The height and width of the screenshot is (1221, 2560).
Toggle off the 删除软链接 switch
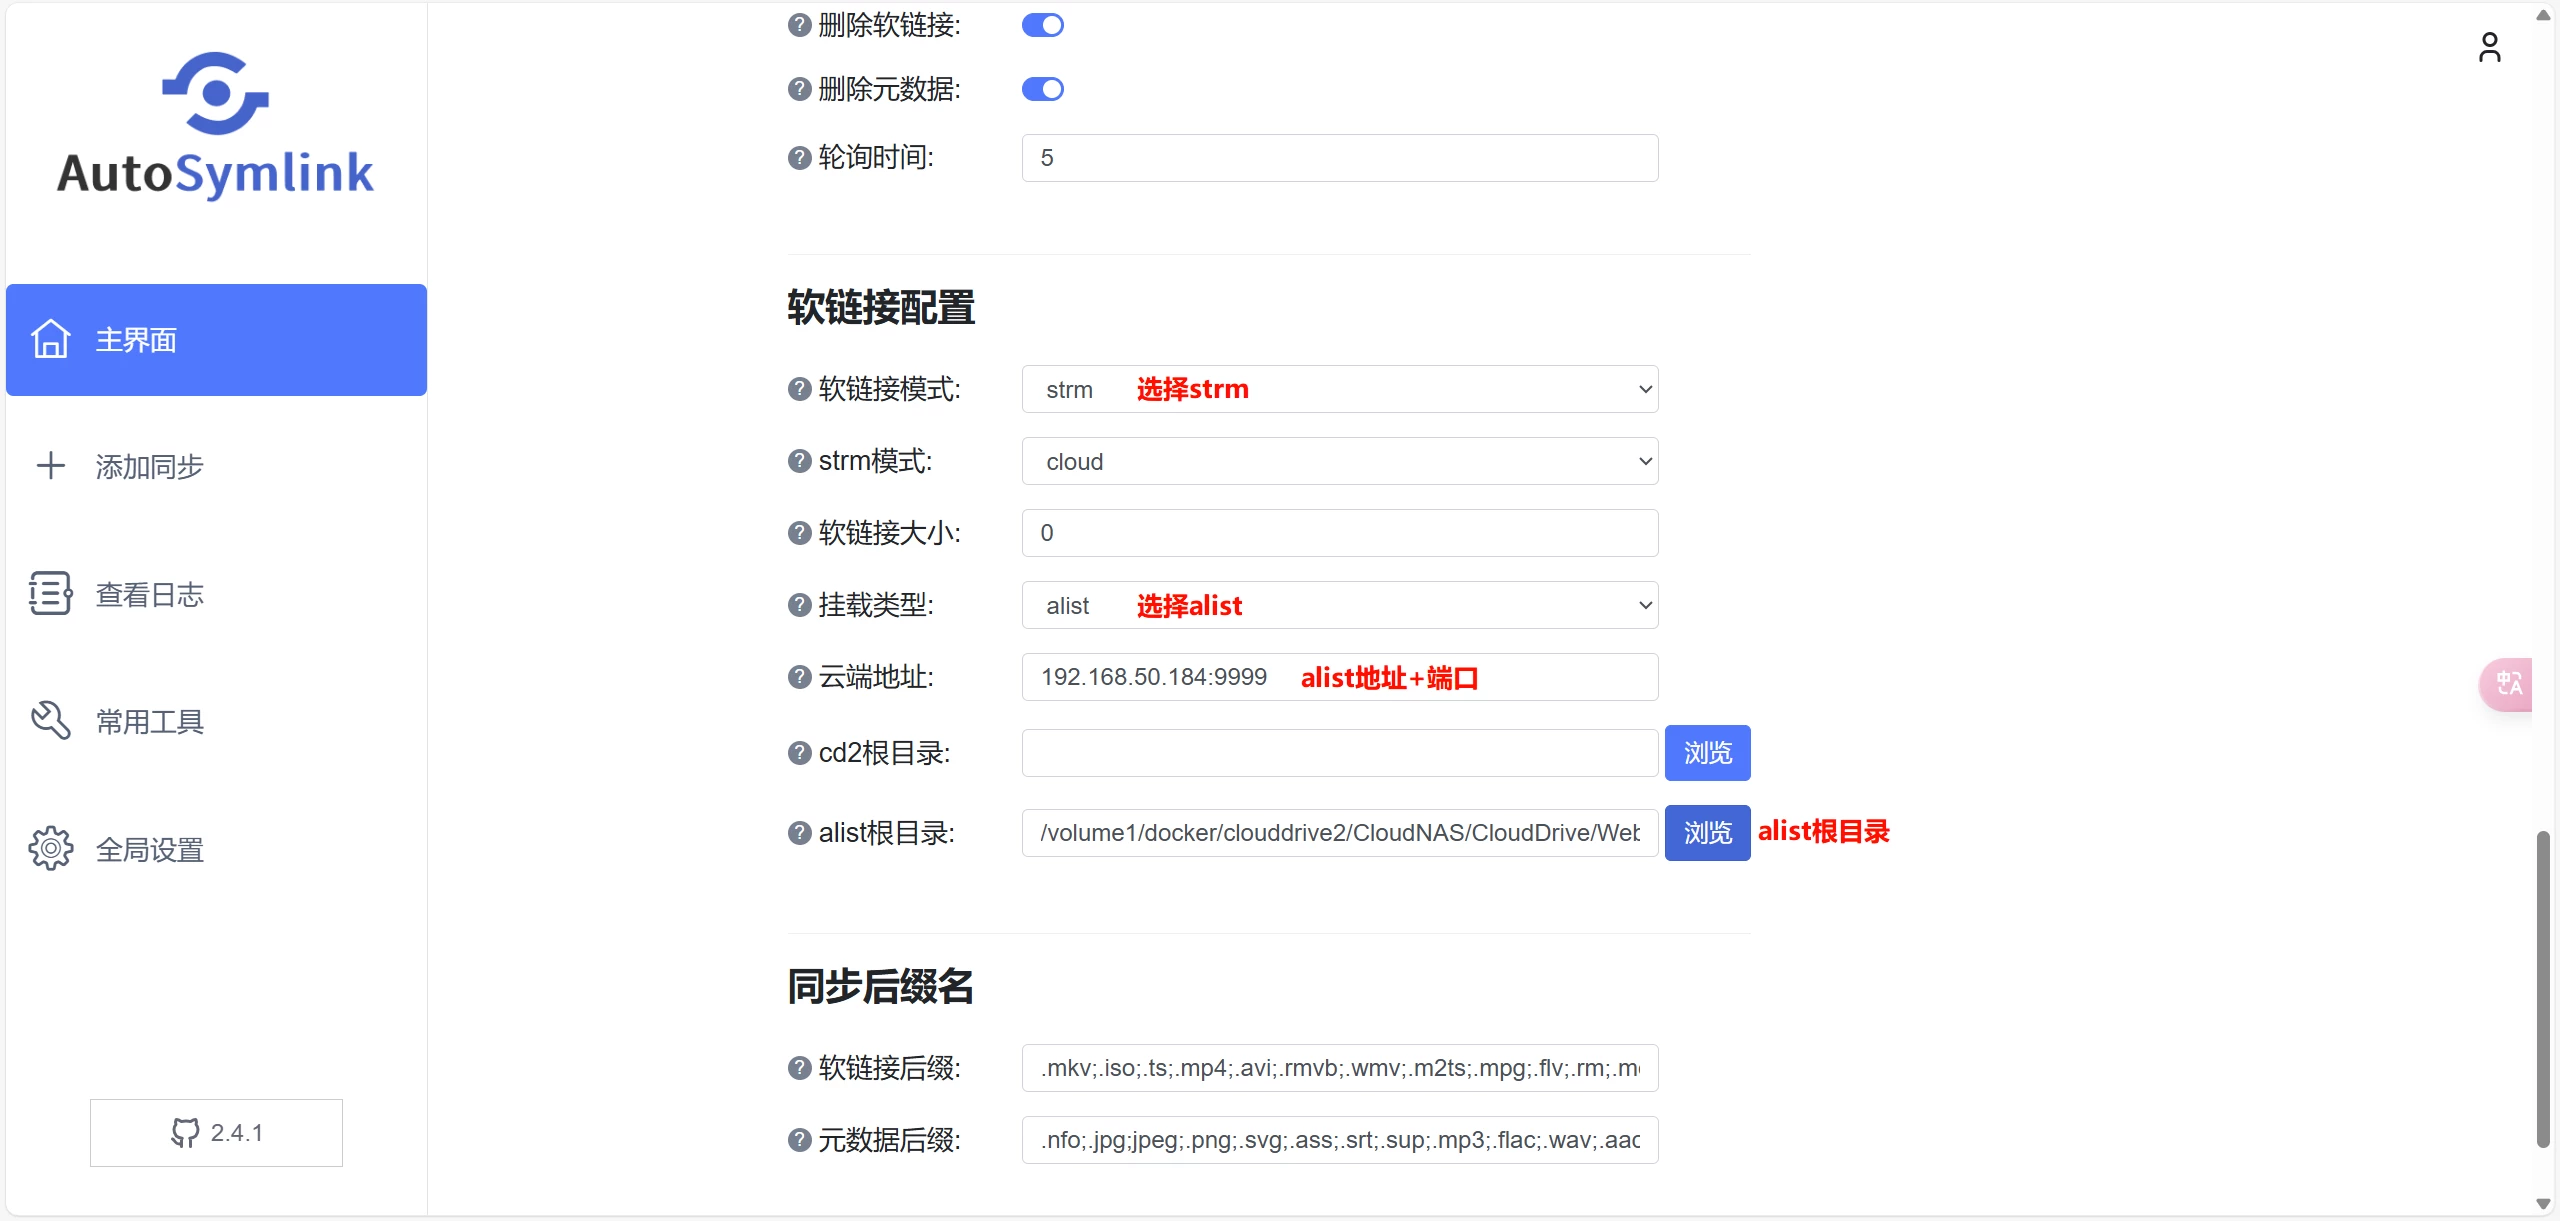click(x=1042, y=25)
